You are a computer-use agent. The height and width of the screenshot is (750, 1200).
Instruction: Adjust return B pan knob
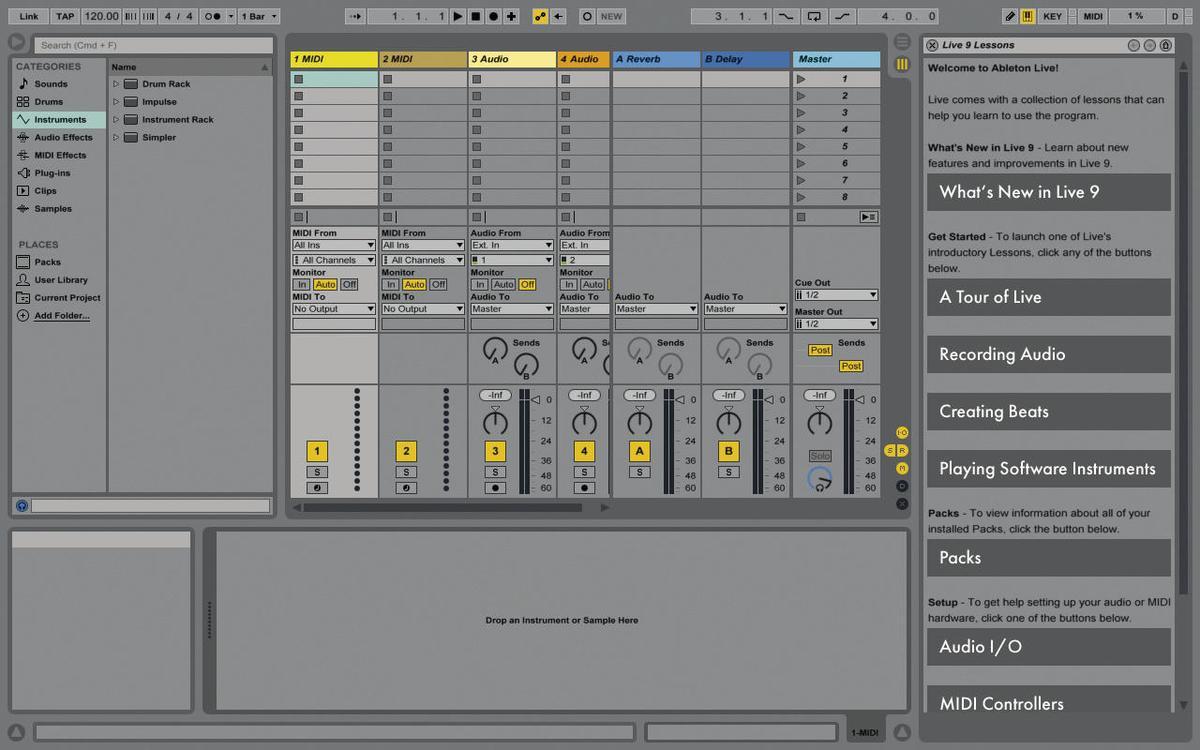click(729, 422)
